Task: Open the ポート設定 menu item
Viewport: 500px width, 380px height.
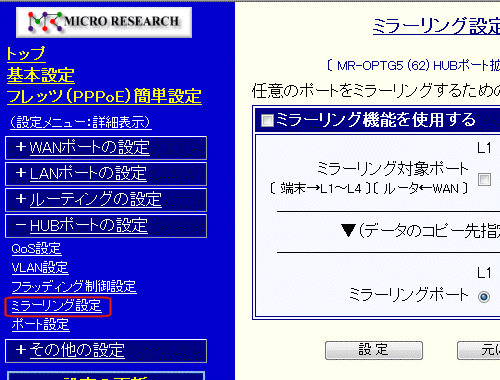Action: click(x=40, y=324)
